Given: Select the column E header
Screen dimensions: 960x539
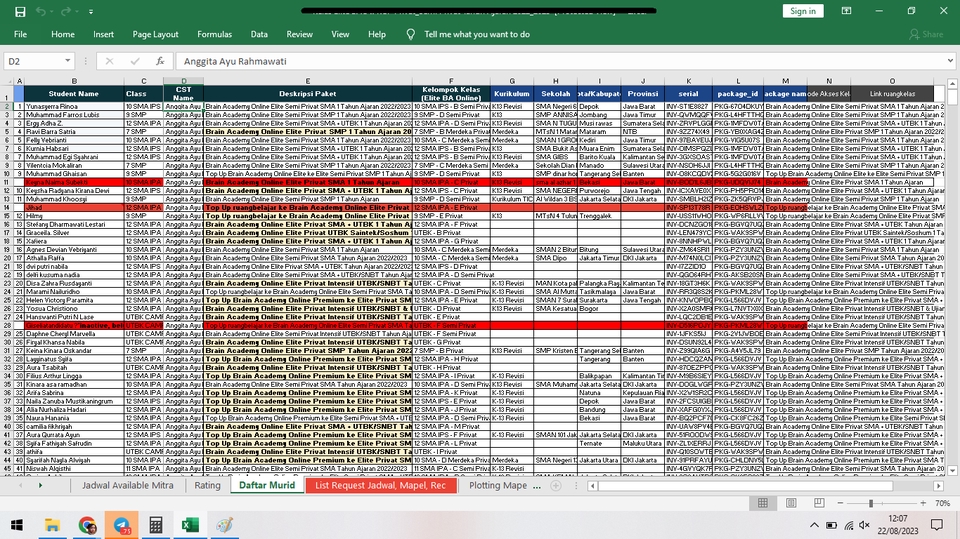Looking at the screenshot, I should [308, 81].
